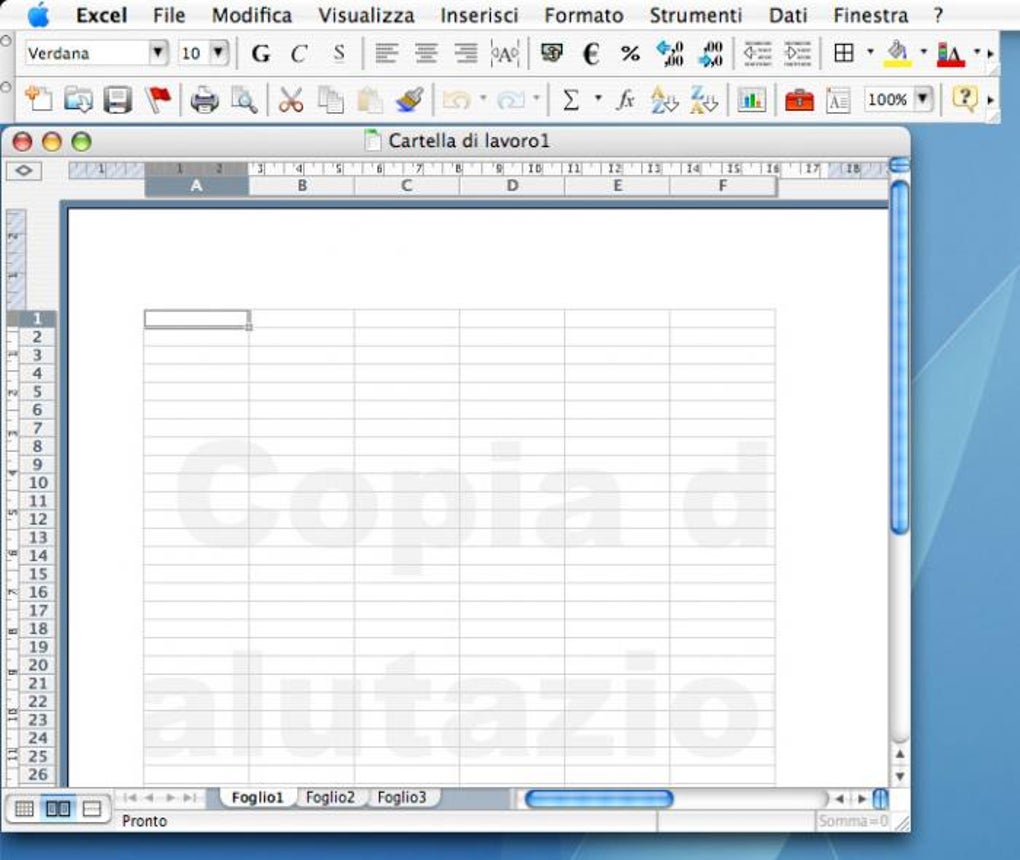Increase decimal places
1020x860 pixels.
669,53
